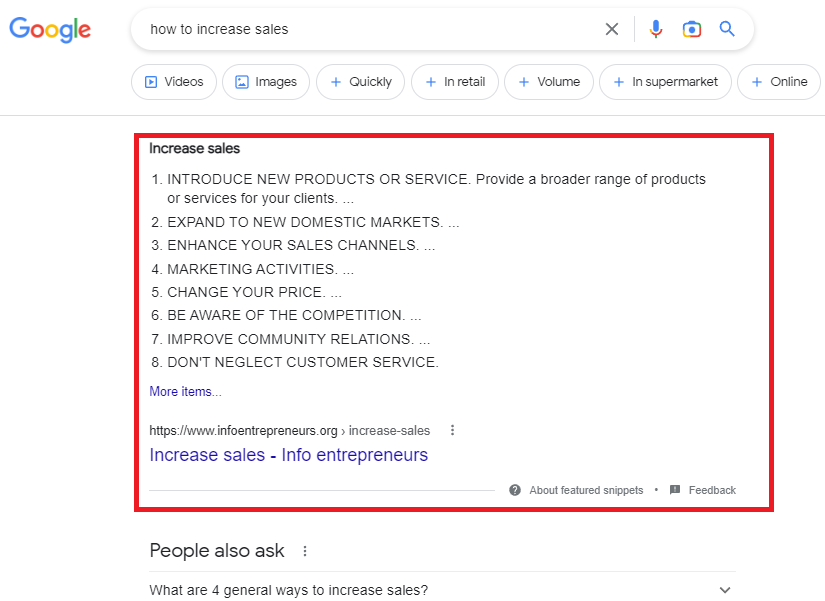The image size is (825, 601).
Task: Open 'Increase sales - Info entrepreneurs' result
Action: [x=288, y=455]
